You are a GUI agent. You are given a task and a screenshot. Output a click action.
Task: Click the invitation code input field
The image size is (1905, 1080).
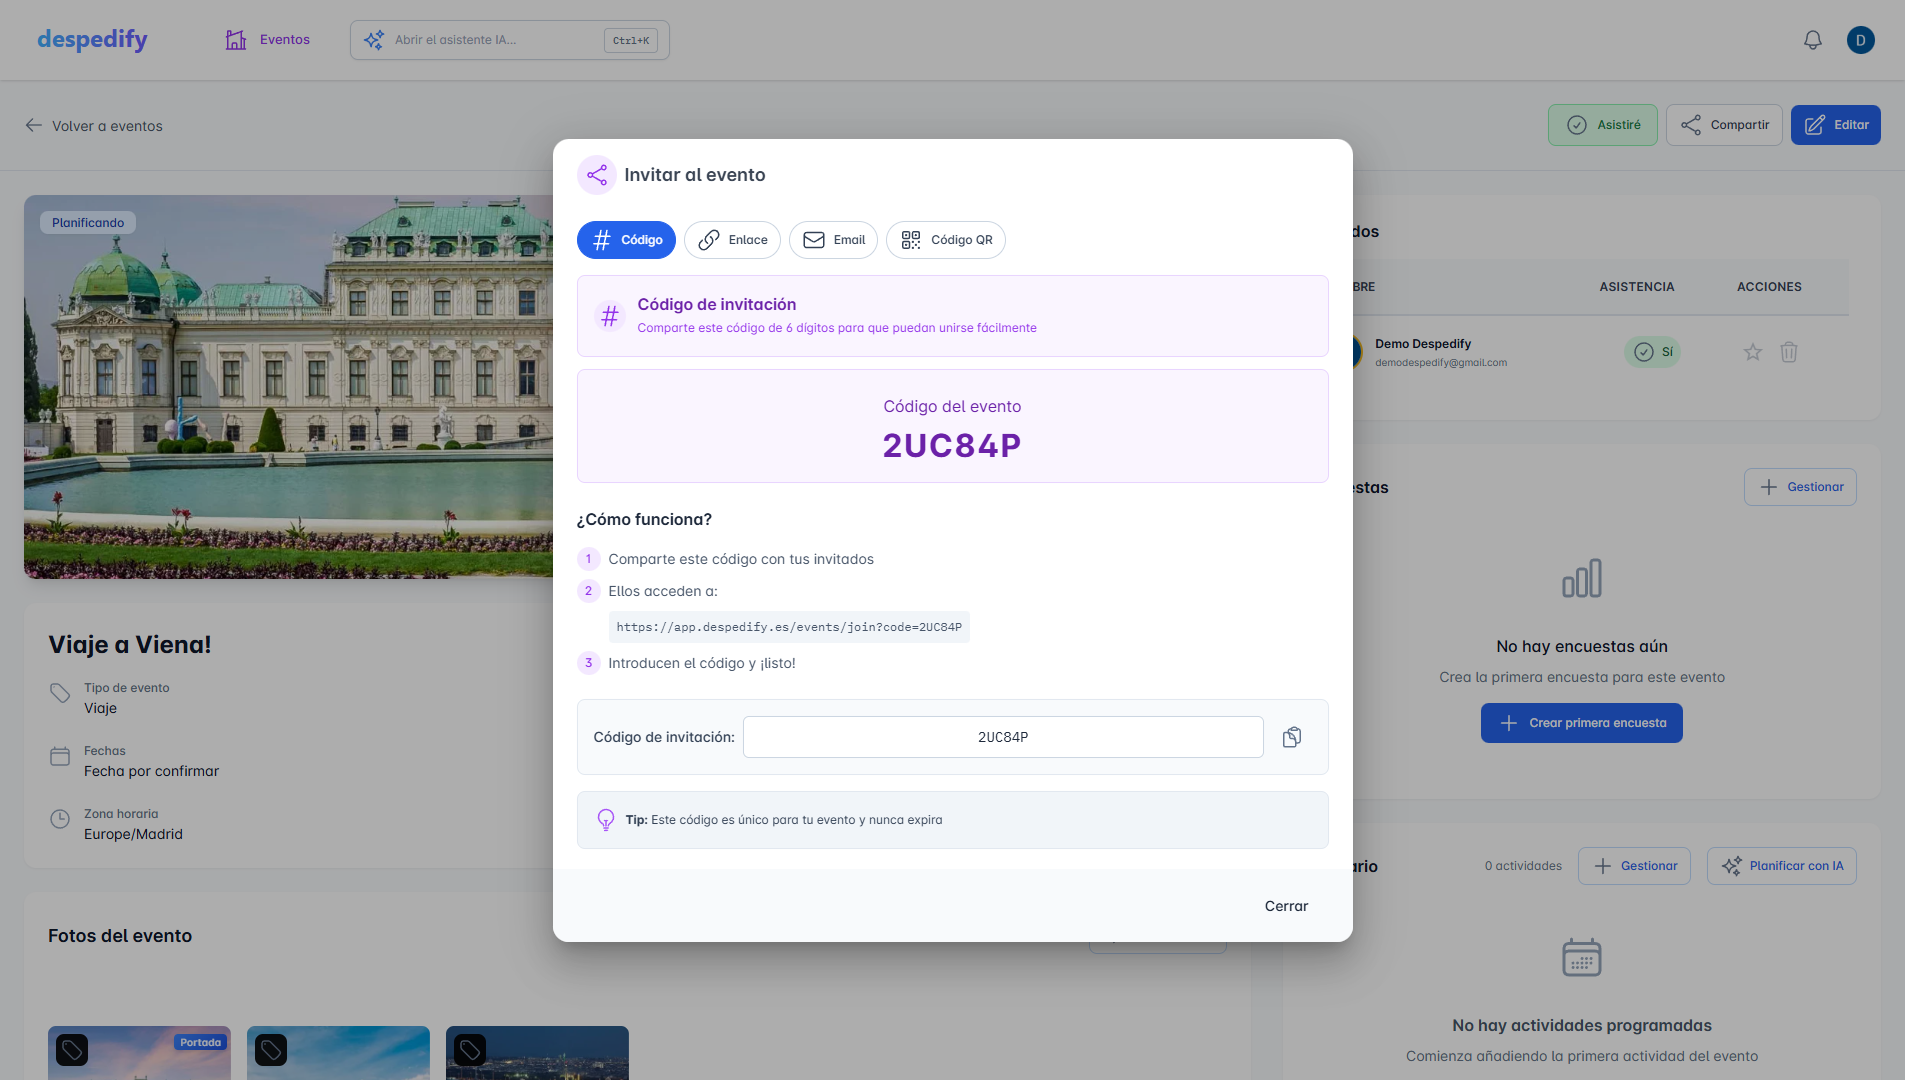(x=1003, y=737)
